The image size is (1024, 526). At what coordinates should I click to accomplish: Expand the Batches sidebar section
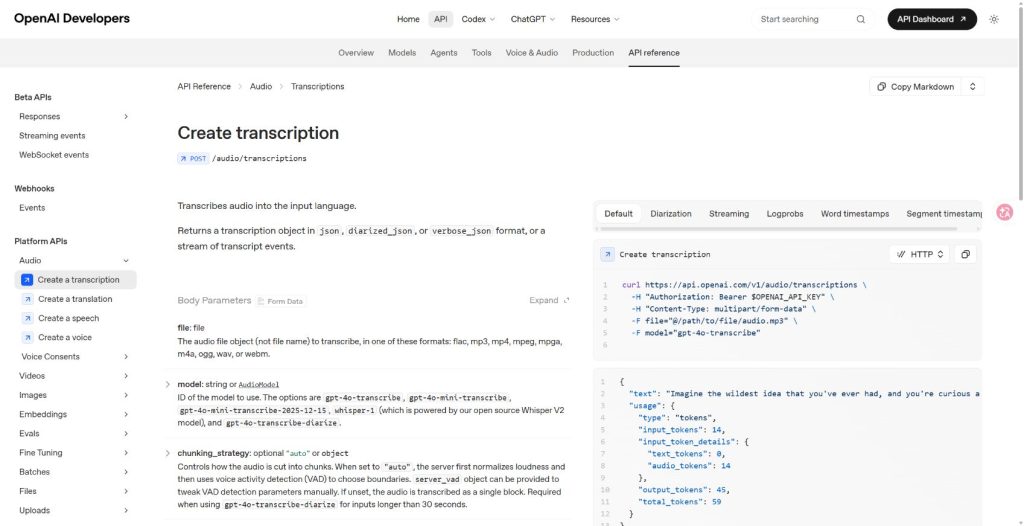(x=126, y=472)
